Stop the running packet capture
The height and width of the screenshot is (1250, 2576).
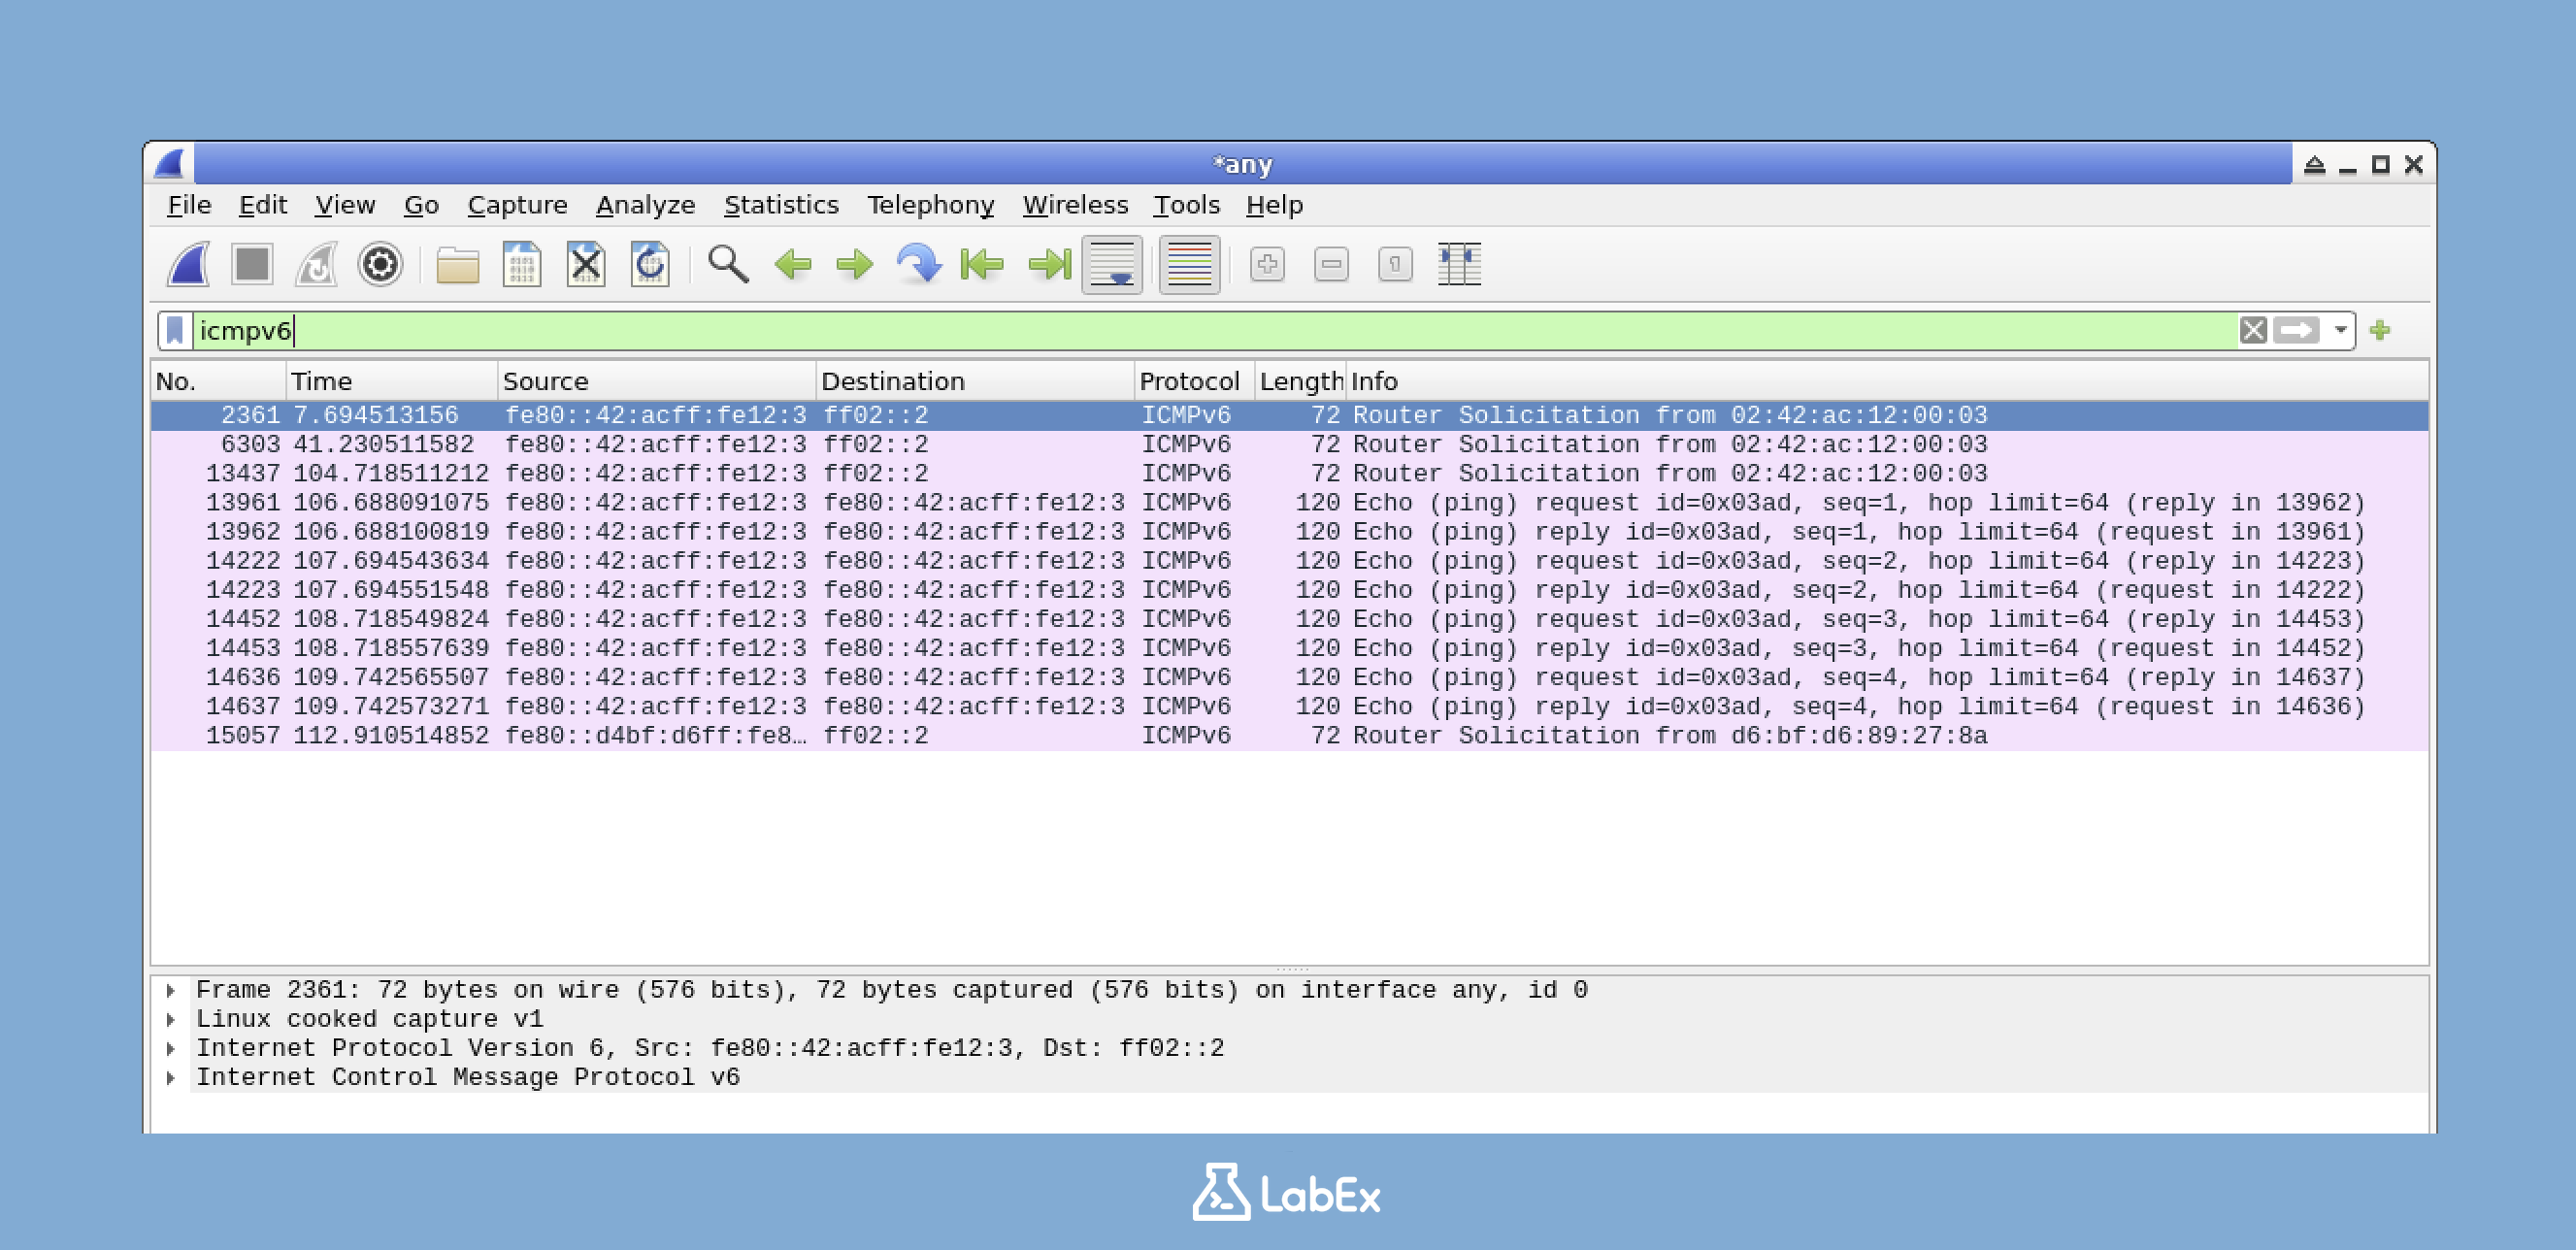(x=252, y=264)
